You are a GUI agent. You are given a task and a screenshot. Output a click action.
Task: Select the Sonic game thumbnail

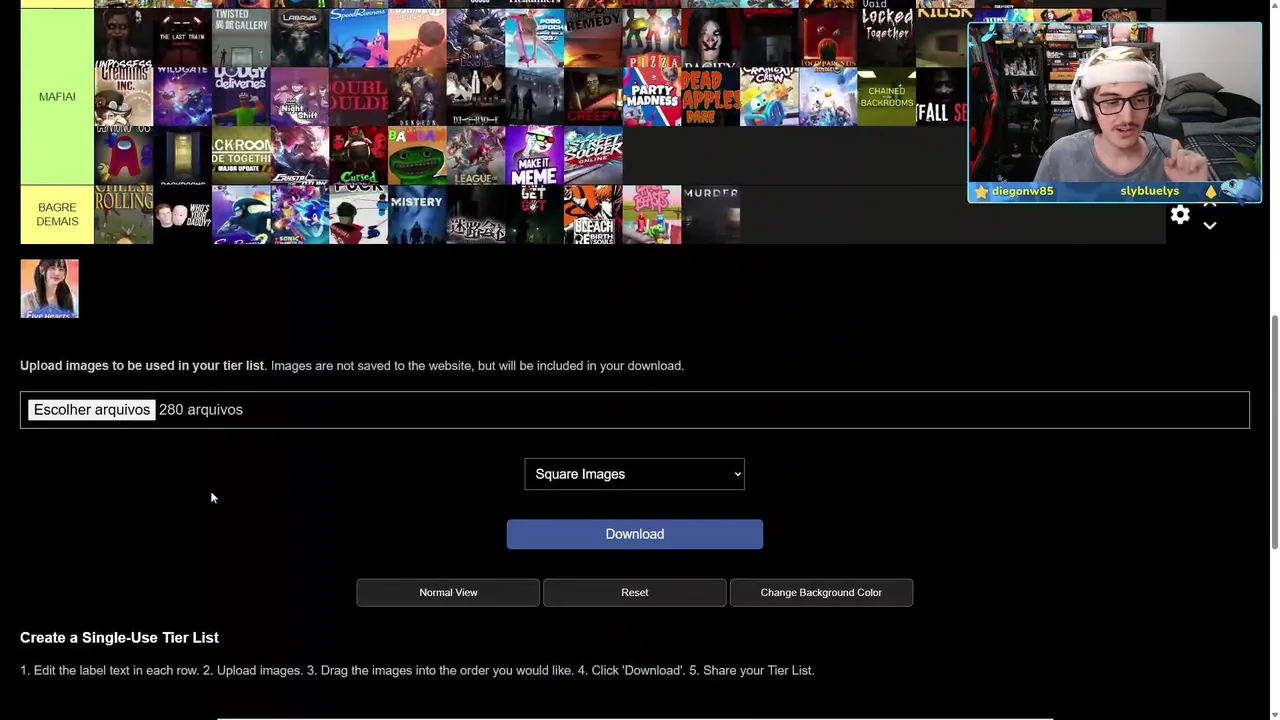[x=300, y=214]
